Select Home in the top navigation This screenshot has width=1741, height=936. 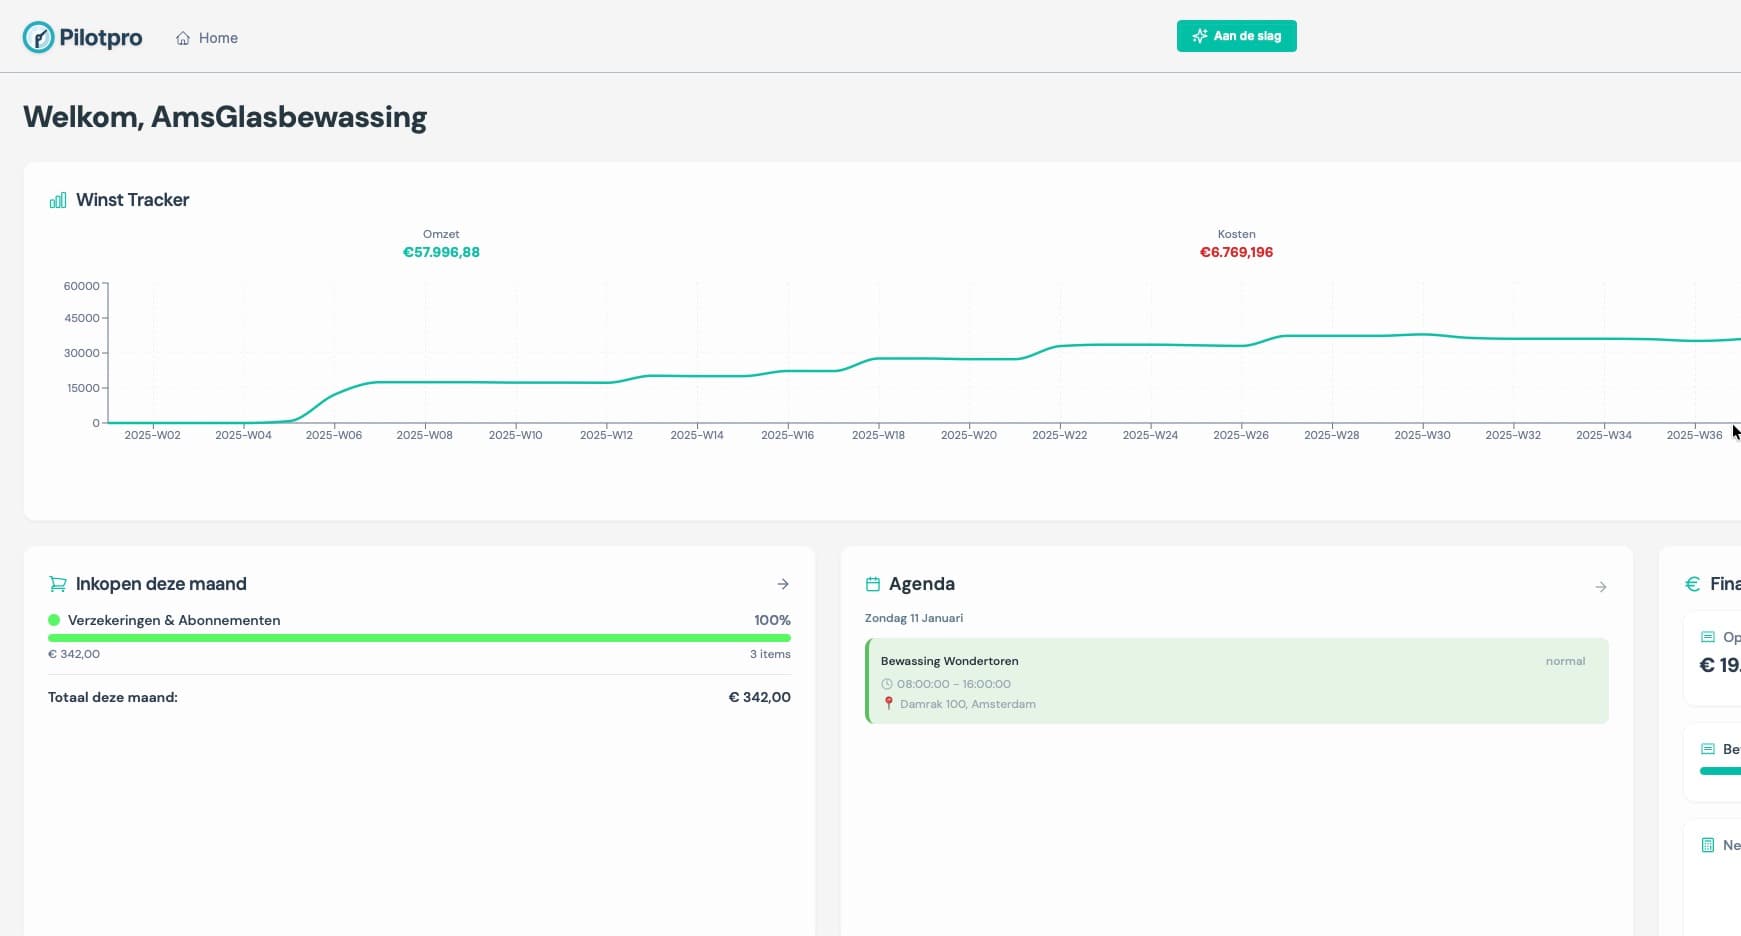tap(219, 38)
